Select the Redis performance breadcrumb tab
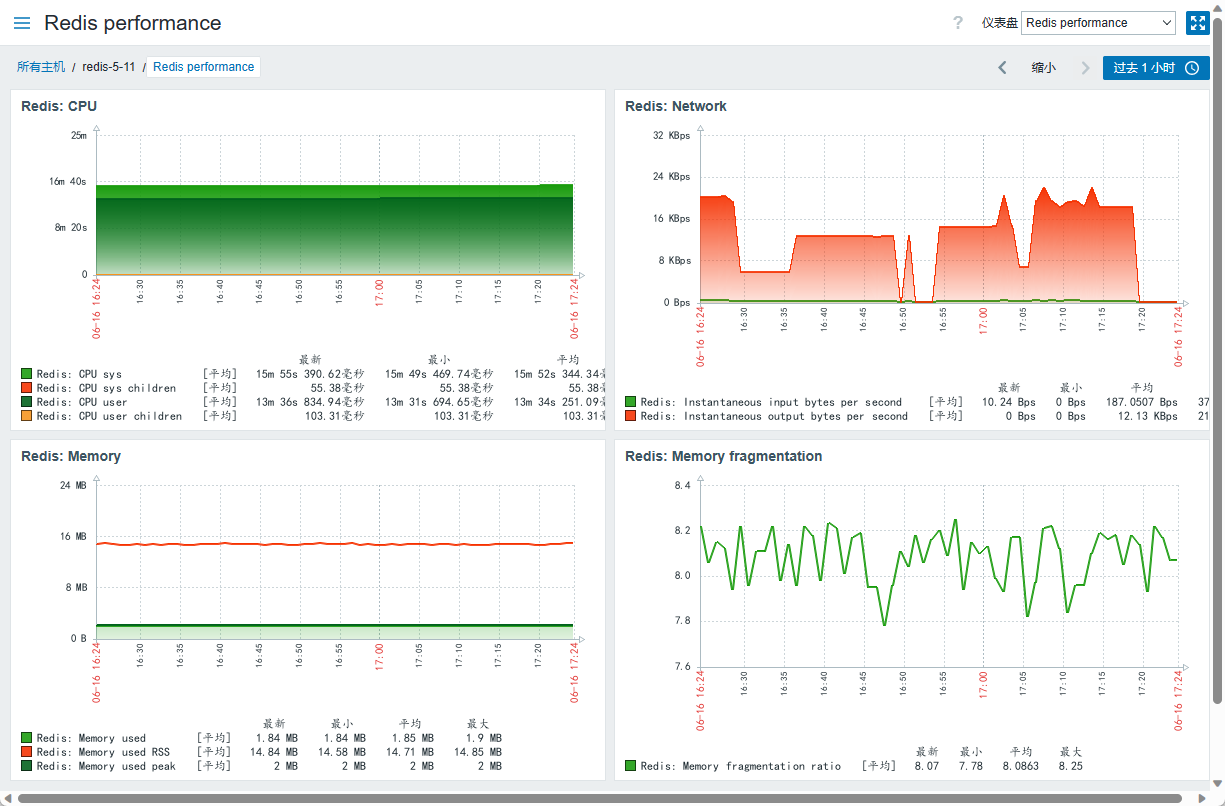 pos(204,67)
